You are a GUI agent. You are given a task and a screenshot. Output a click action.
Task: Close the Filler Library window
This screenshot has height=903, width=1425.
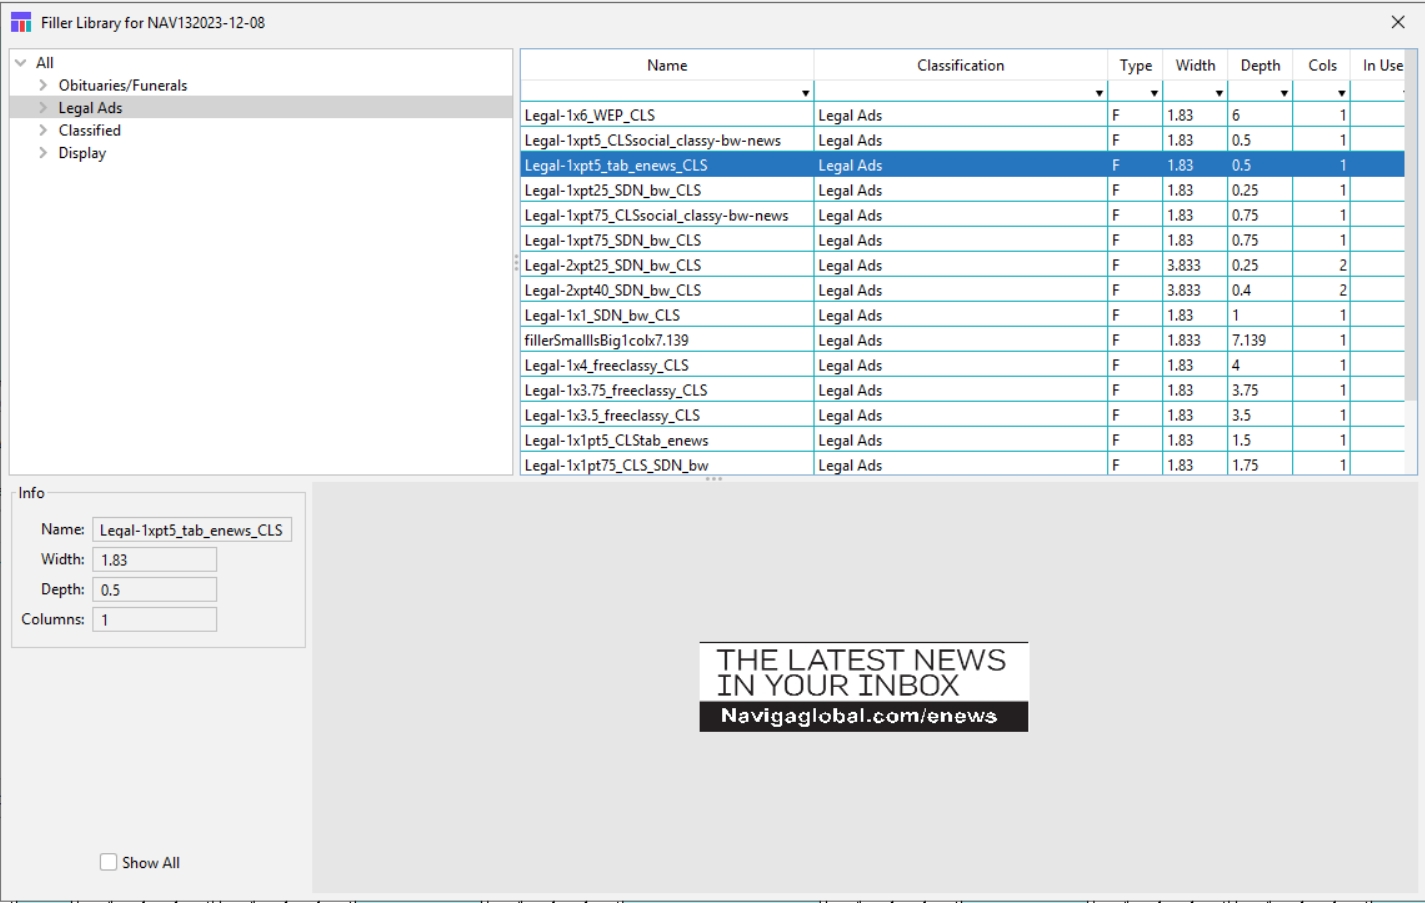[x=1398, y=22]
